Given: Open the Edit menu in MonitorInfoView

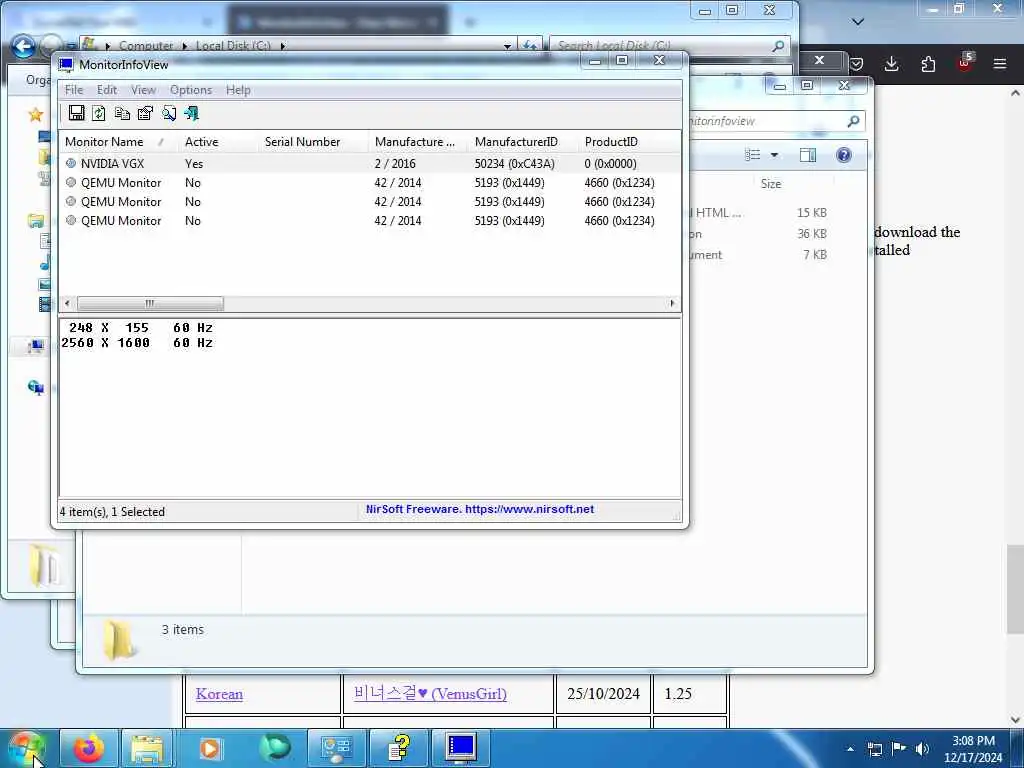Looking at the screenshot, I should tap(106, 89).
